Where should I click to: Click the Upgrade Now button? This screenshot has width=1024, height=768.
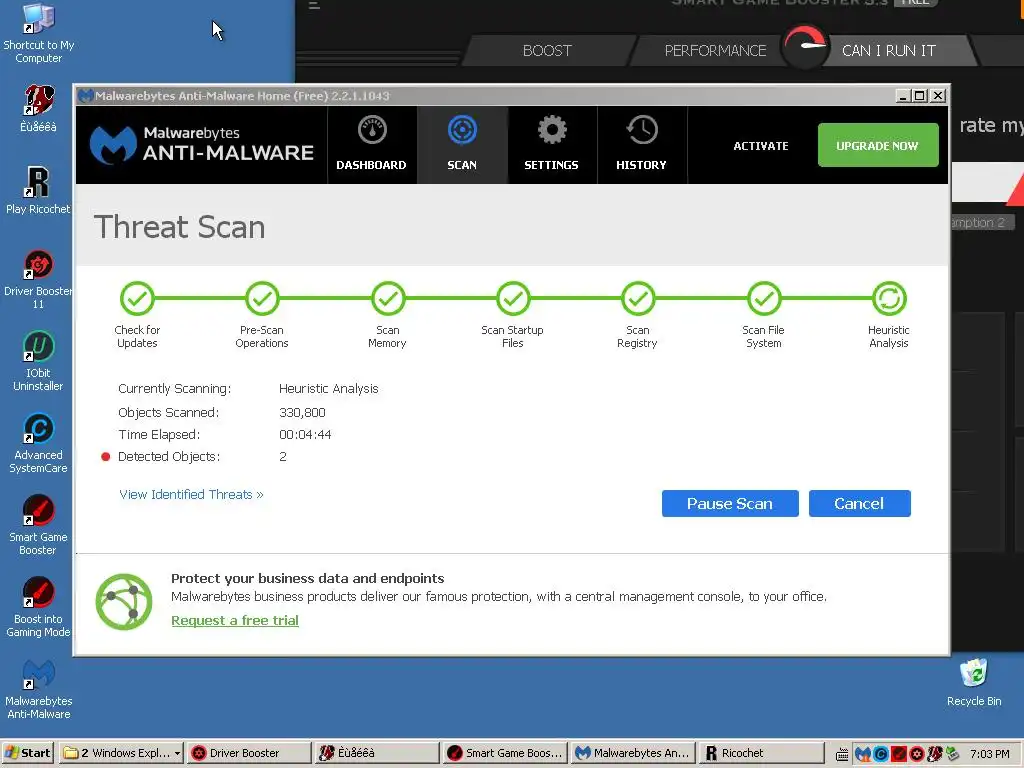tap(878, 145)
